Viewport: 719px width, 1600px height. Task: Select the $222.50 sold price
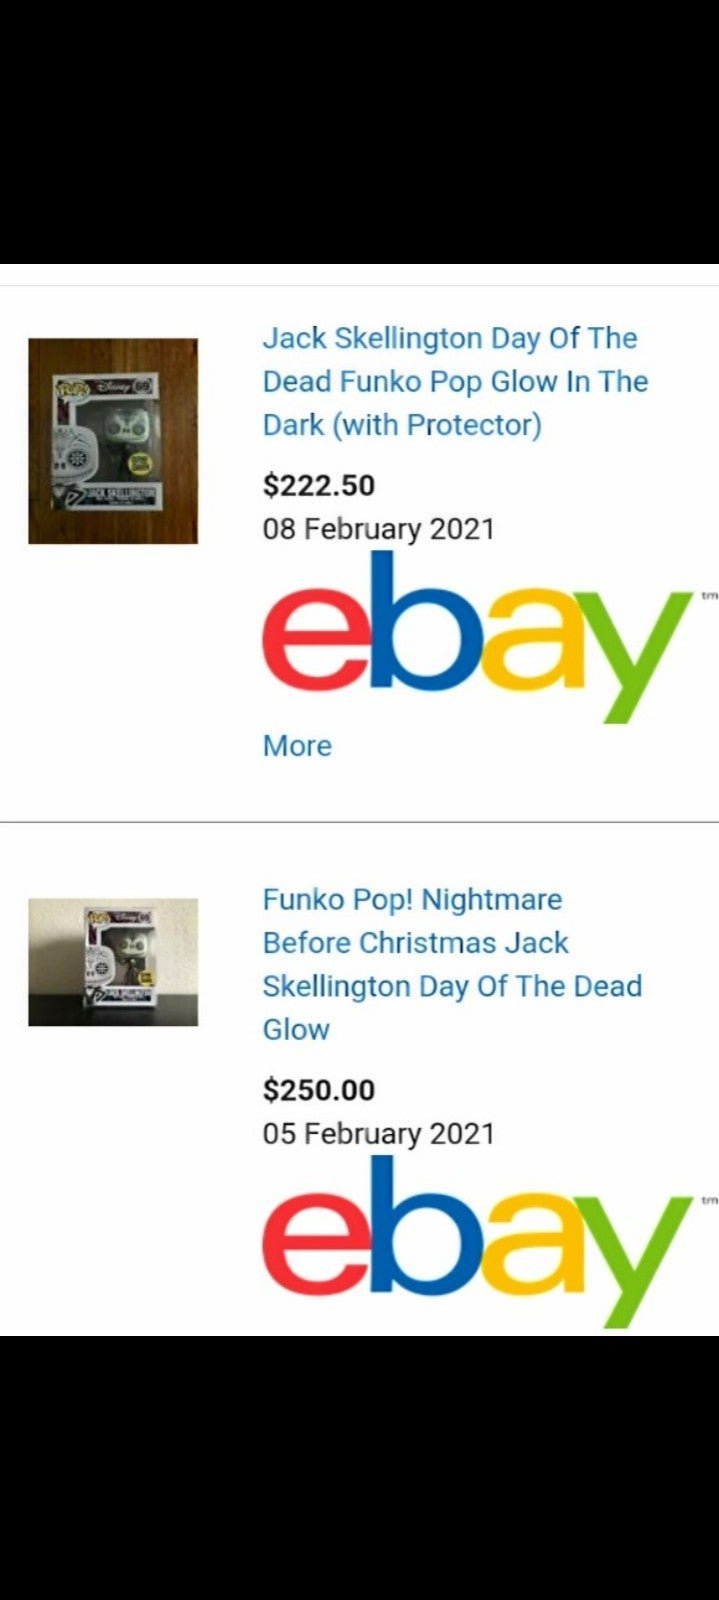point(319,486)
